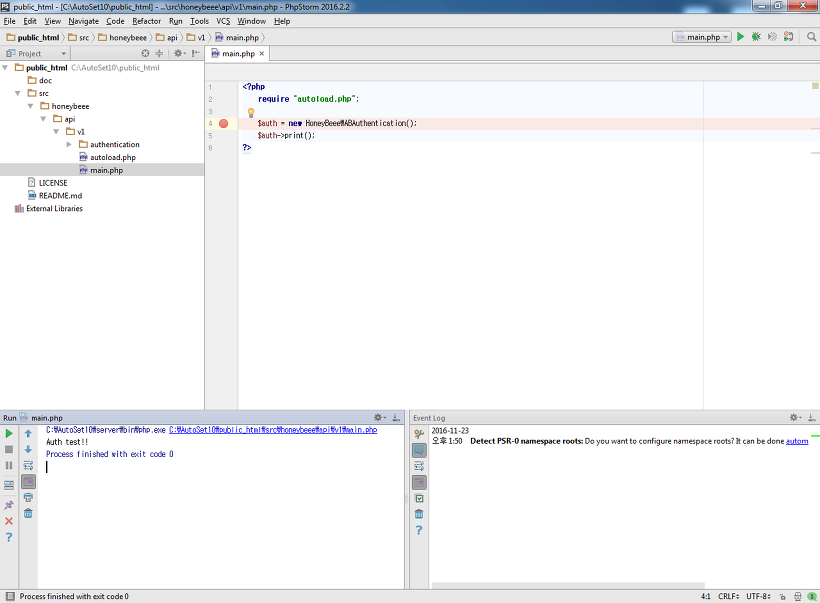The image size is (820, 603).
Task: Open Event Log settings wrench icon
Action: pyautogui.click(x=419, y=434)
